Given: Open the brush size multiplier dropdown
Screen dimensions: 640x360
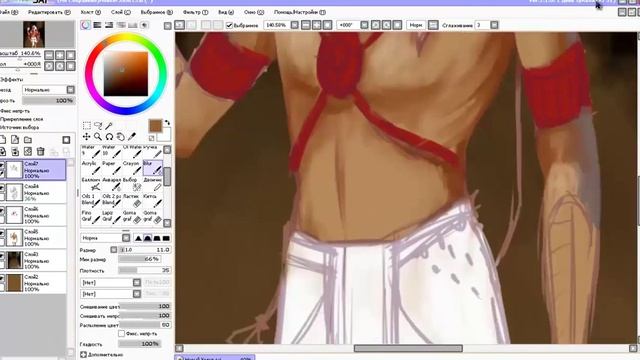Looking at the screenshot, I should click(x=114, y=249).
